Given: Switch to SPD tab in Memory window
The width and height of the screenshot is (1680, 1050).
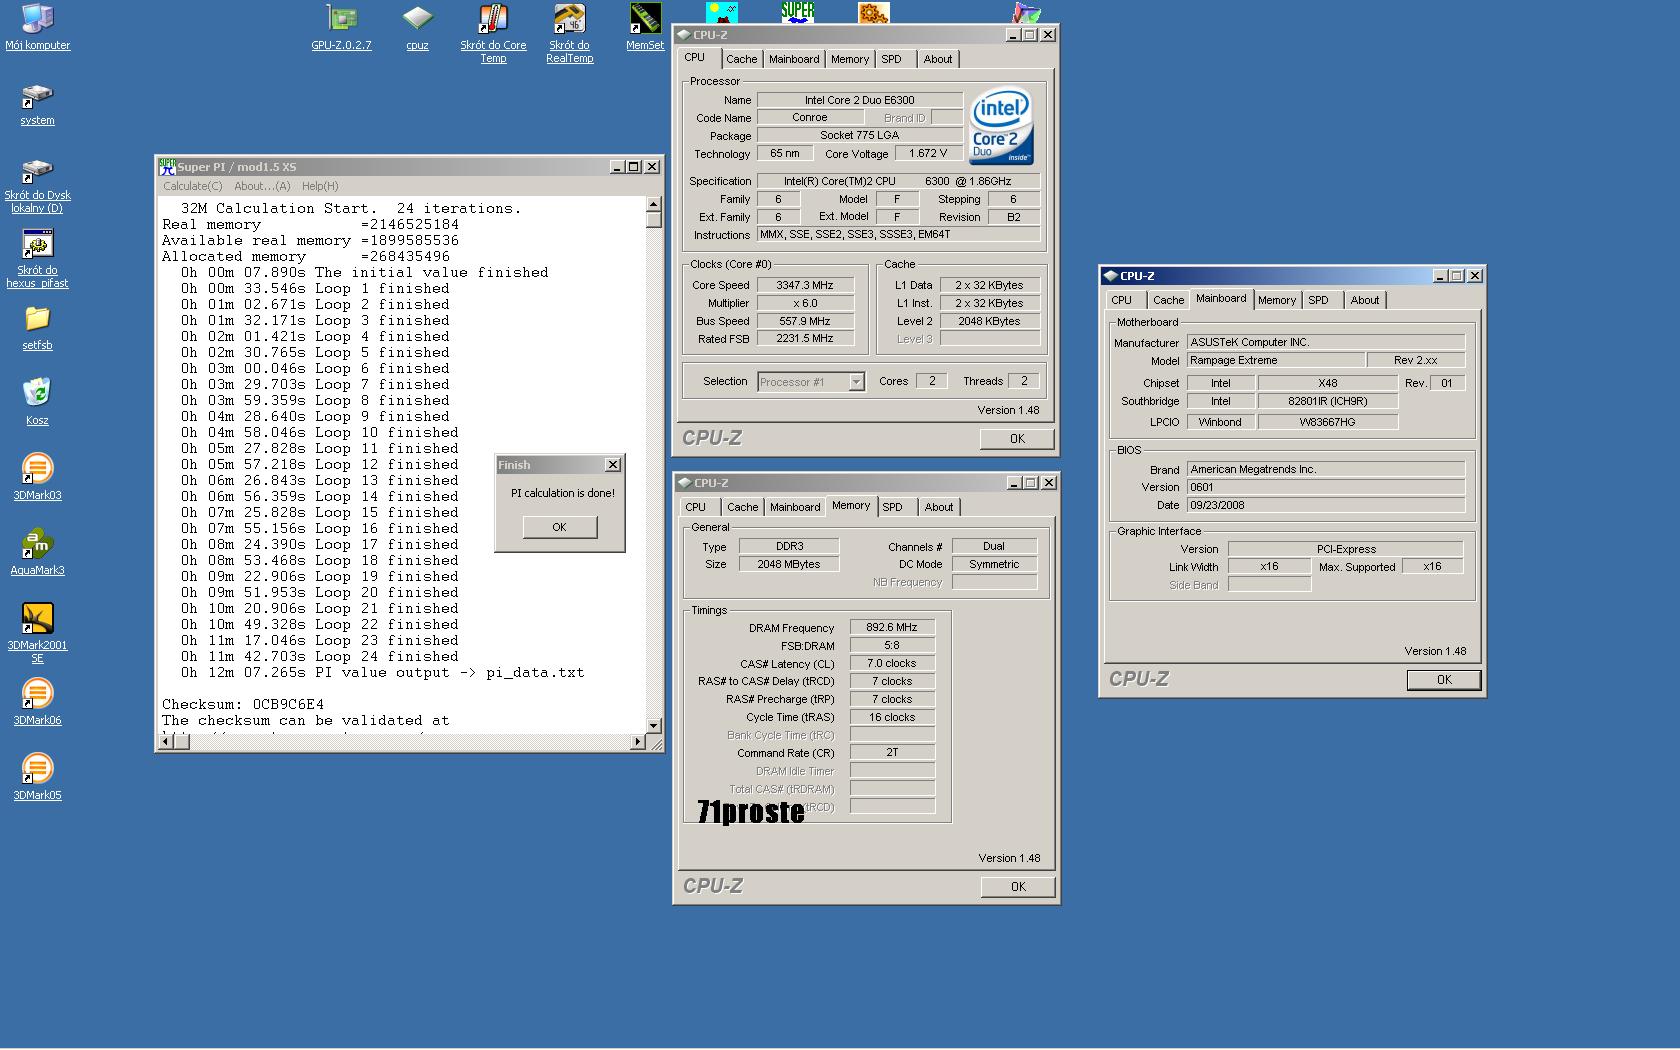Looking at the screenshot, I should (892, 507).
